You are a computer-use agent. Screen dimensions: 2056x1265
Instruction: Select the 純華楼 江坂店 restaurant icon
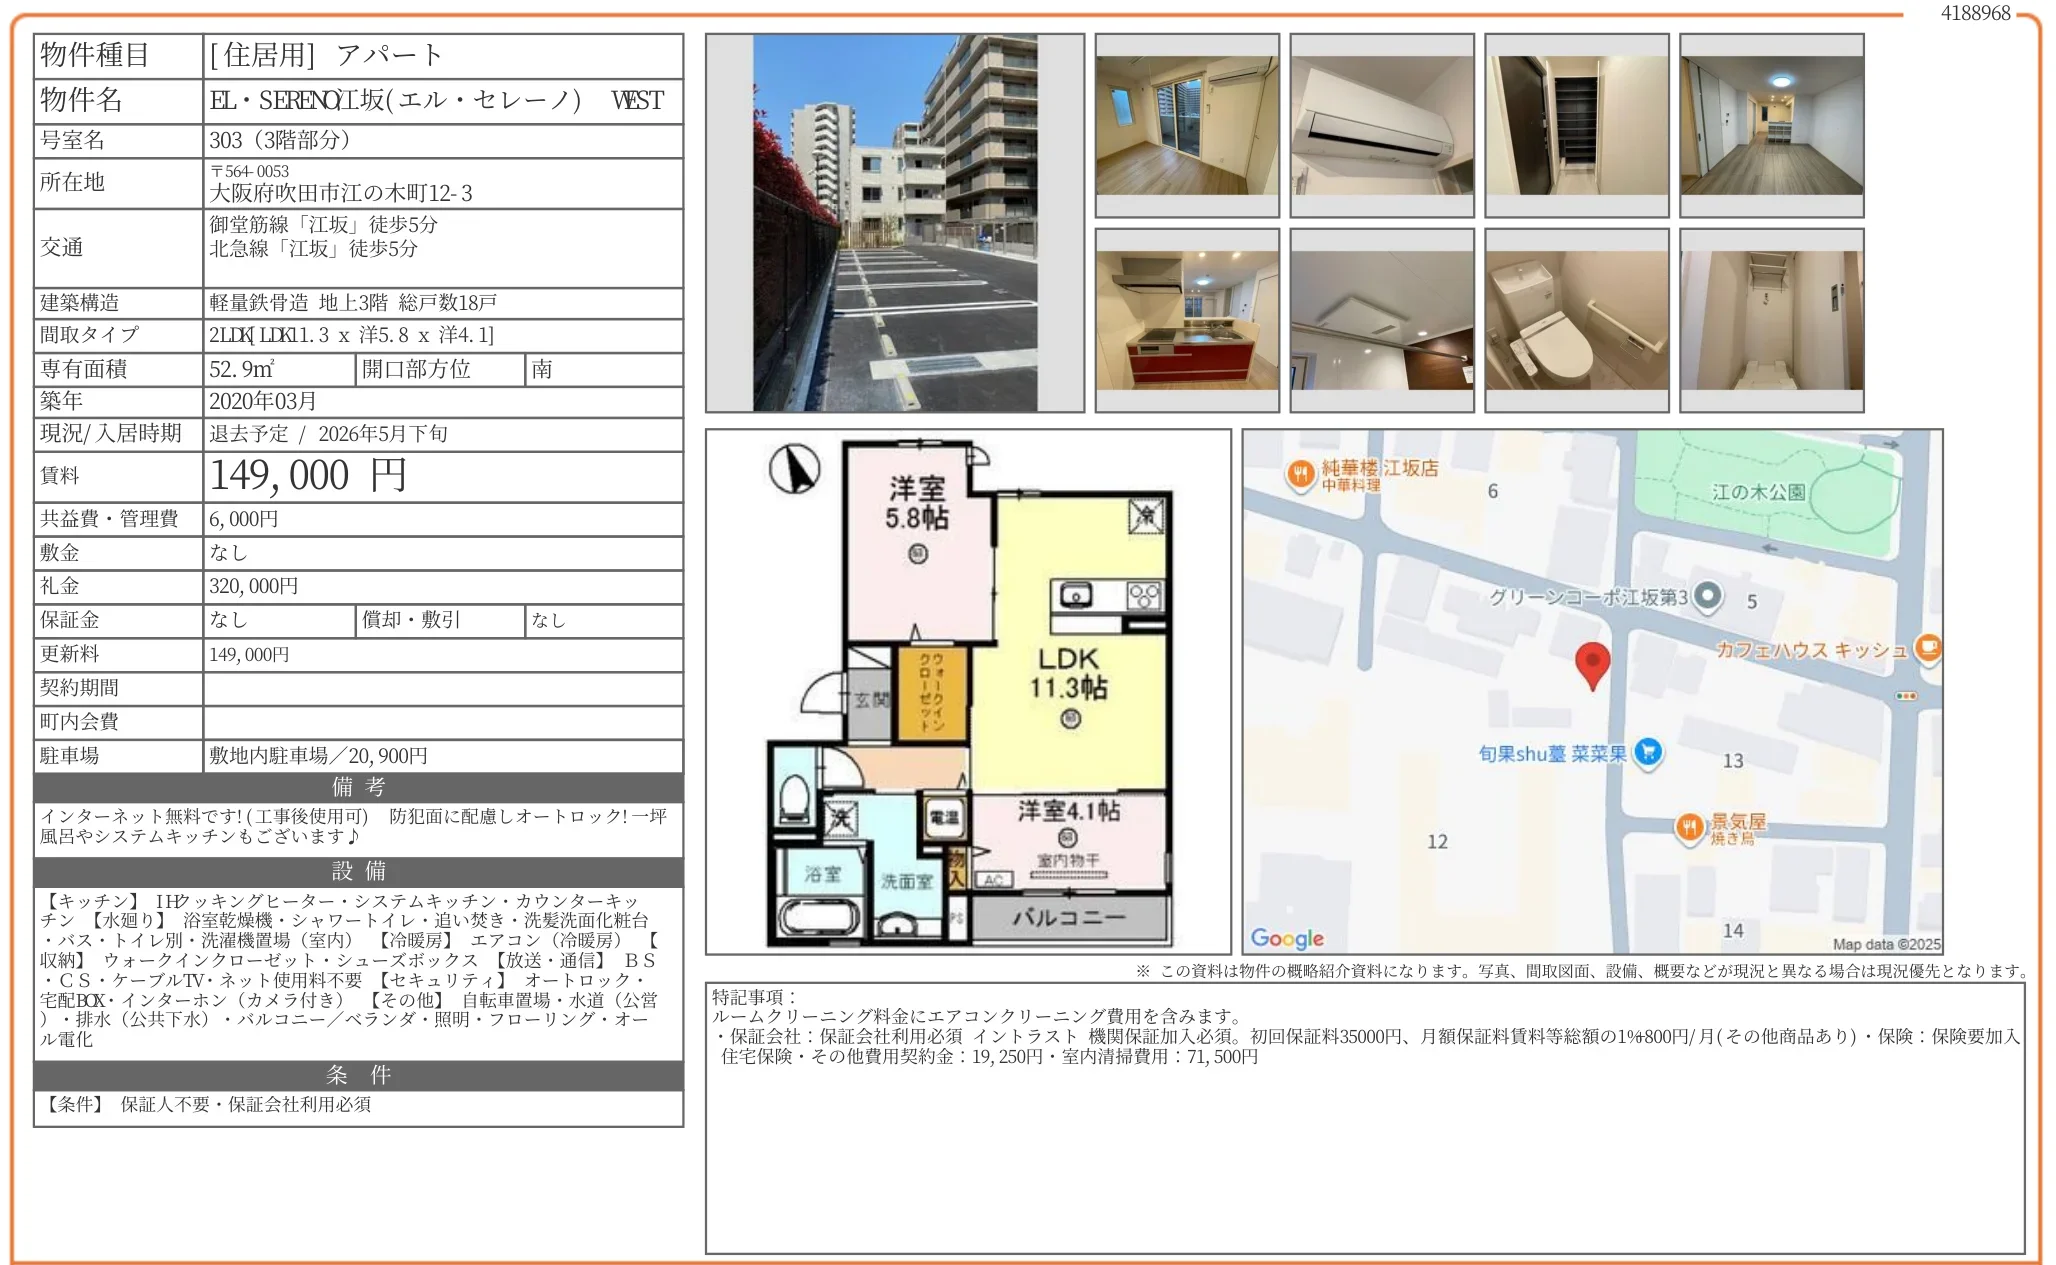(x=1299, y=474)
